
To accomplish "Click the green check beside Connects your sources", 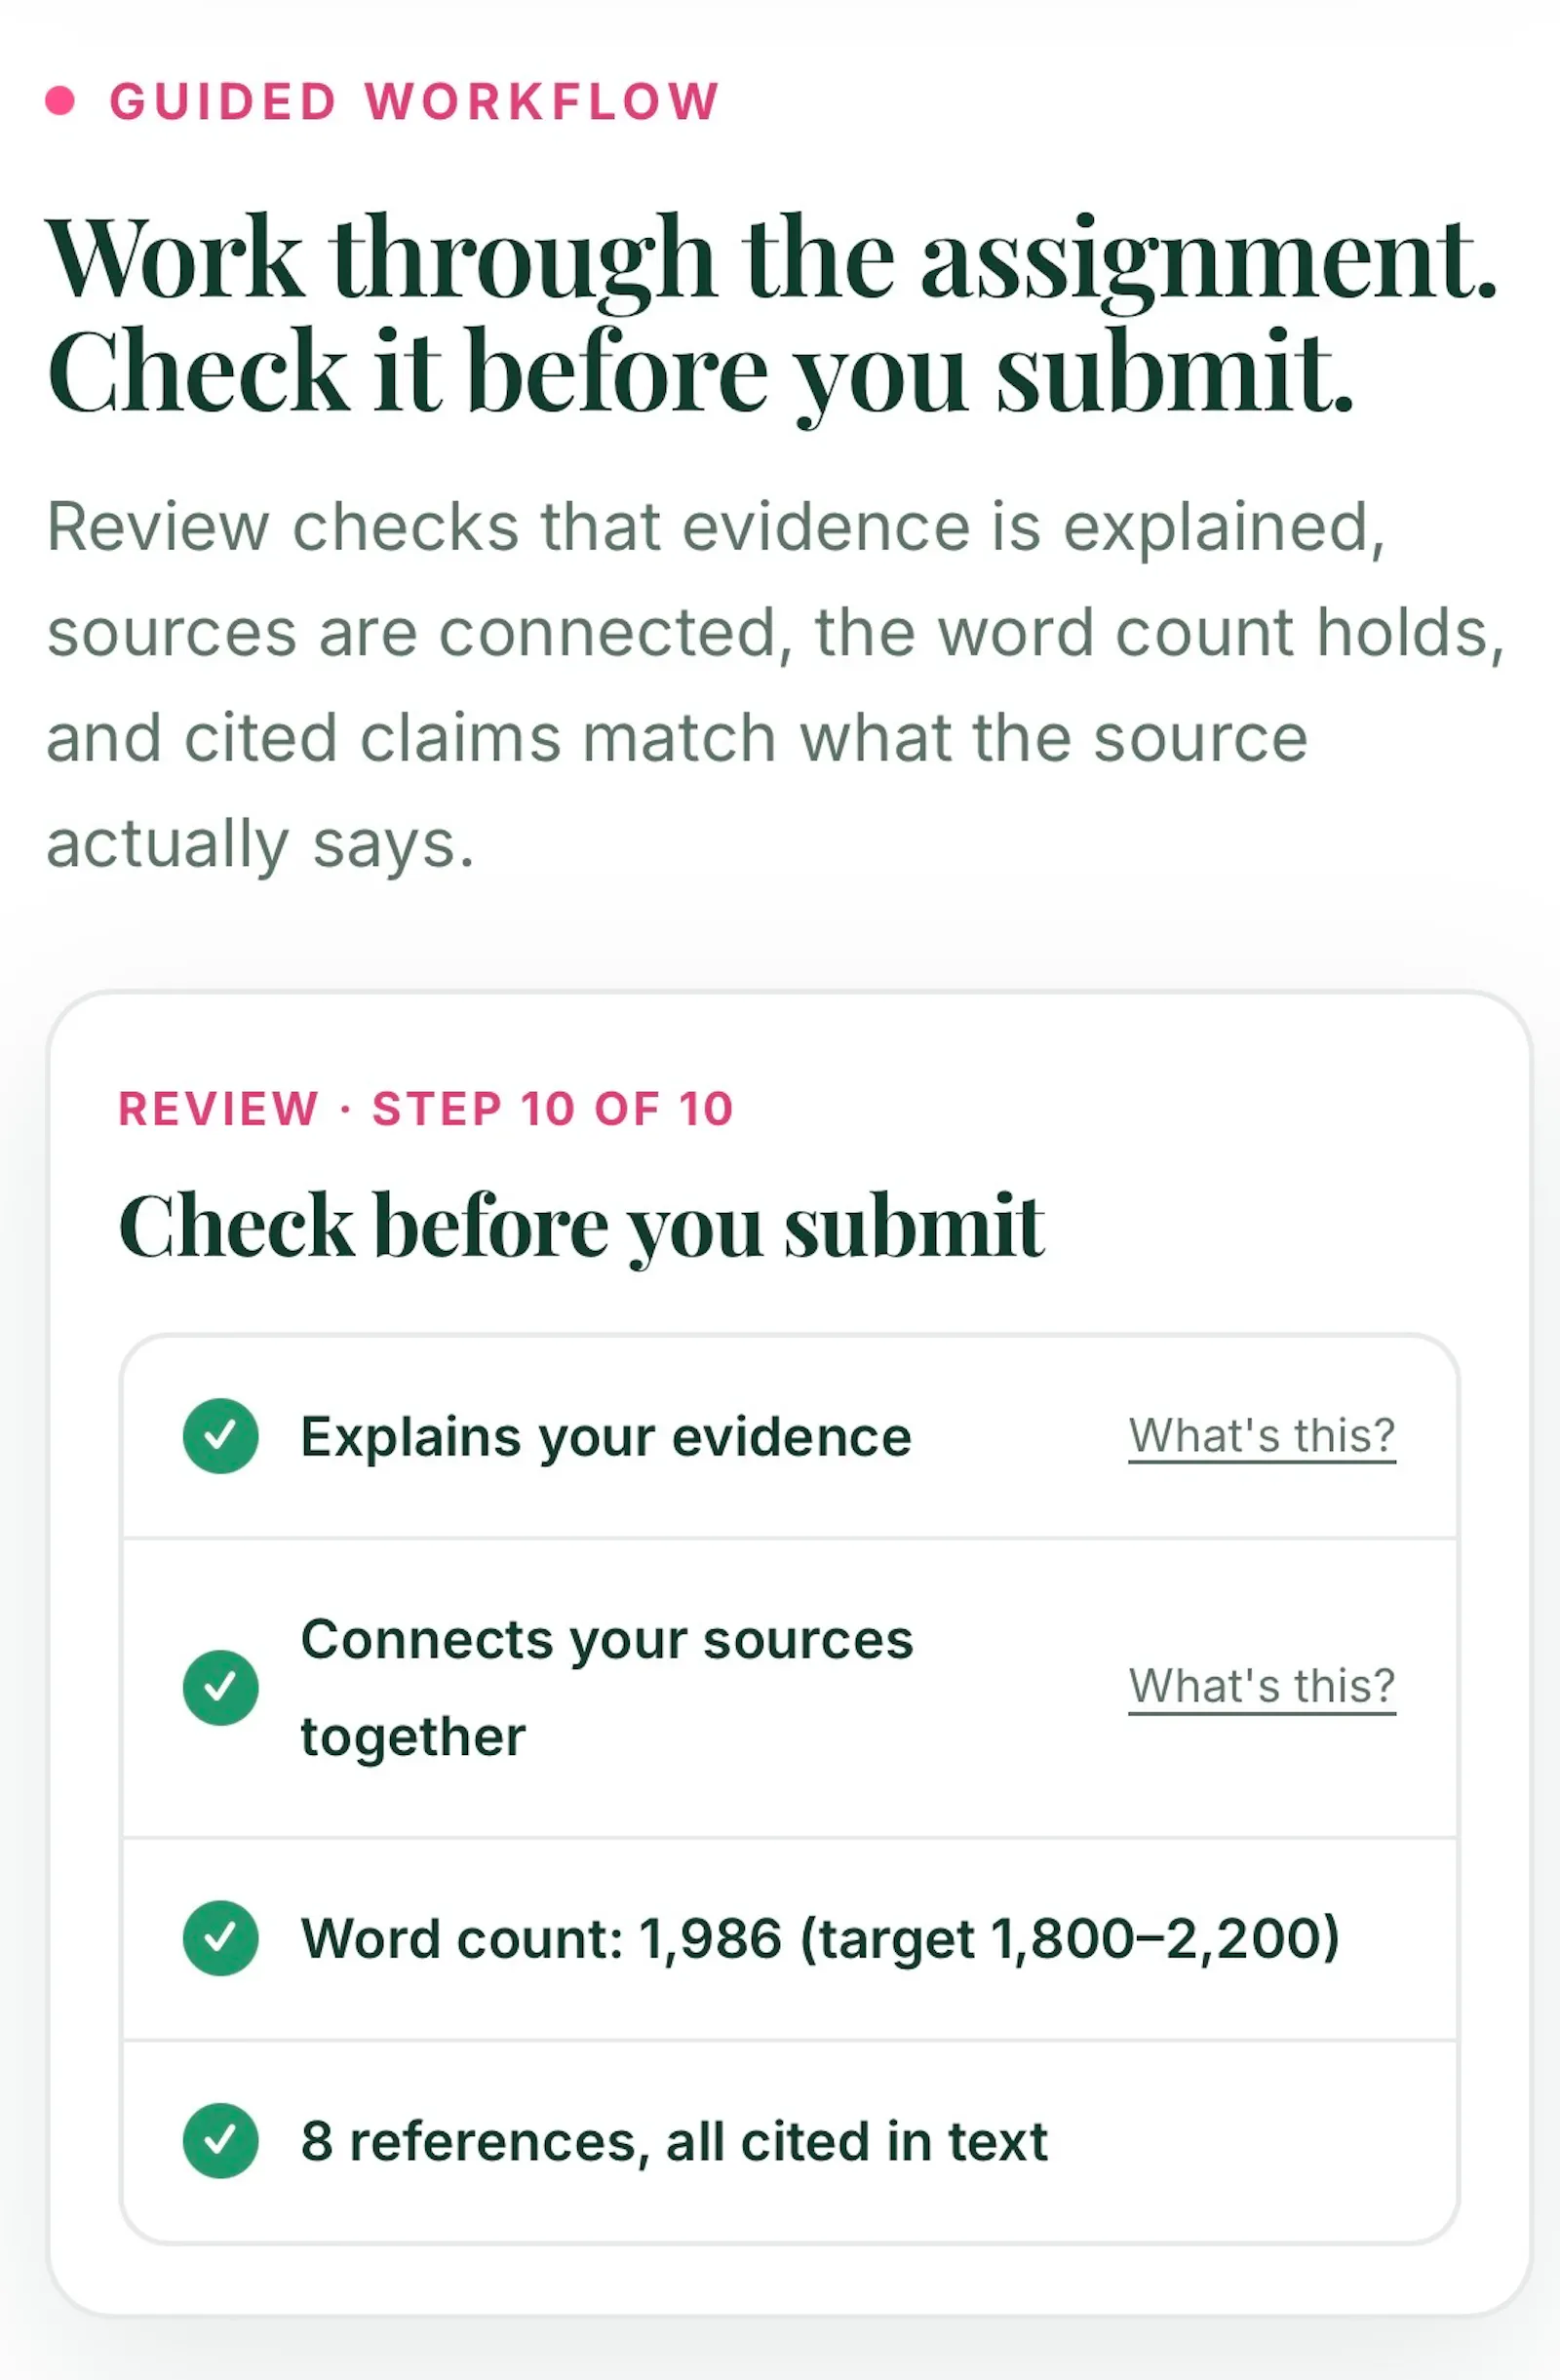I will tap(221, 1687).
